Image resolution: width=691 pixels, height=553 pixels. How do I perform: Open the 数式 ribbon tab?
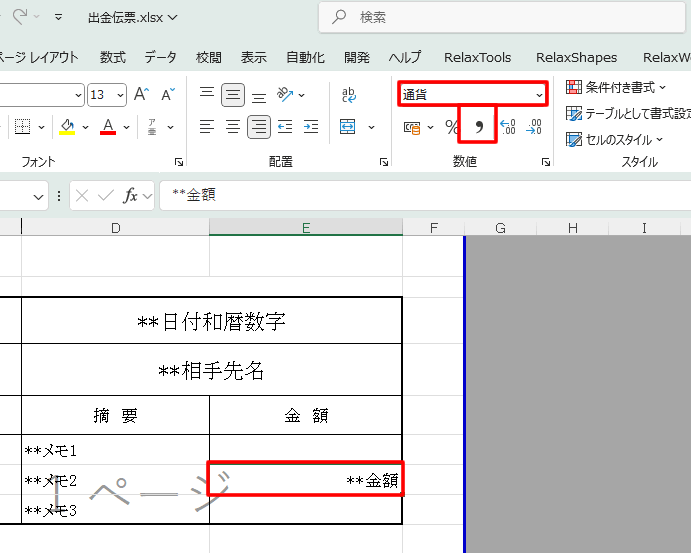coord(112,57)
